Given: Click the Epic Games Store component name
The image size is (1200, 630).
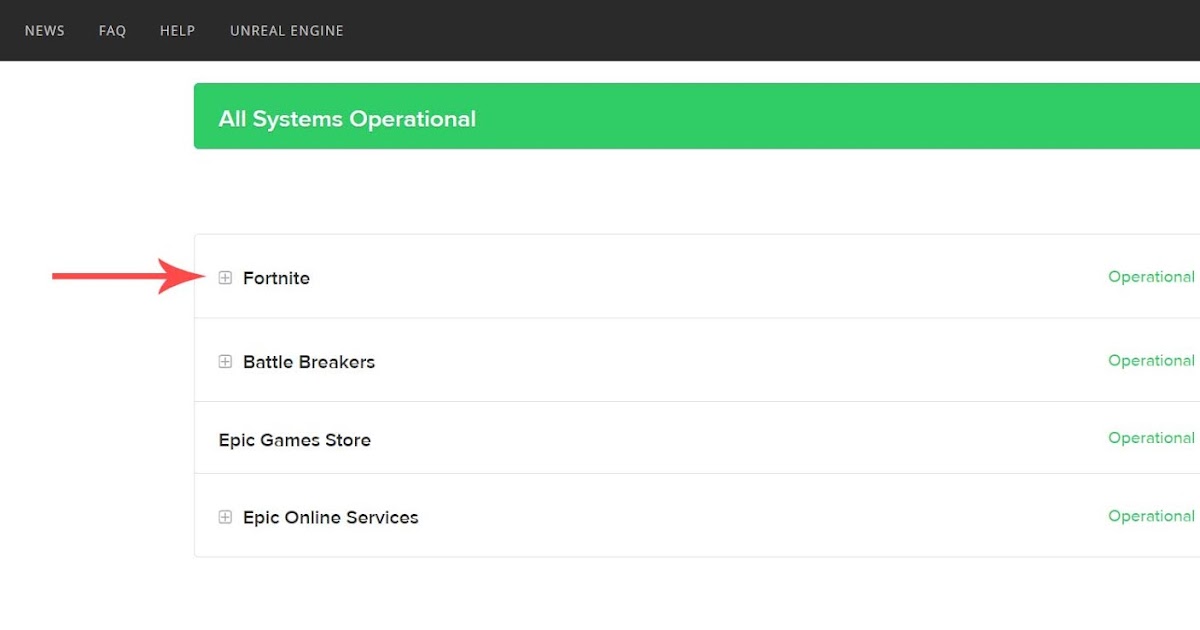Looking at the screenshot, I should 295,440.
